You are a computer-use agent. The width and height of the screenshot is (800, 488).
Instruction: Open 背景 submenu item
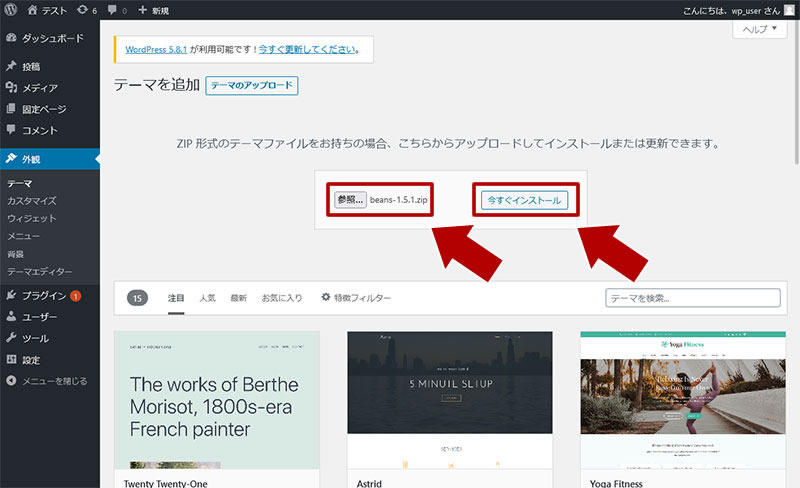tap(15, 254)
